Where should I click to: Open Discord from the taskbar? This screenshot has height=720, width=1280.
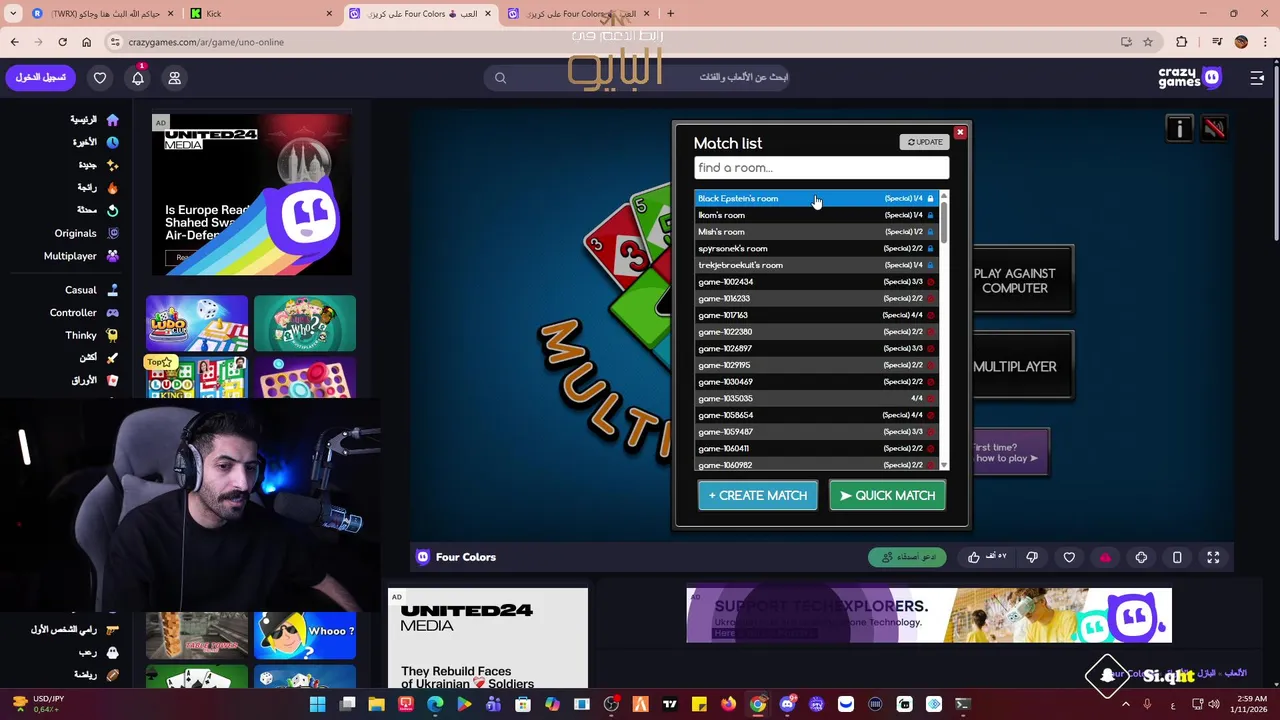(x=787, y=704)
